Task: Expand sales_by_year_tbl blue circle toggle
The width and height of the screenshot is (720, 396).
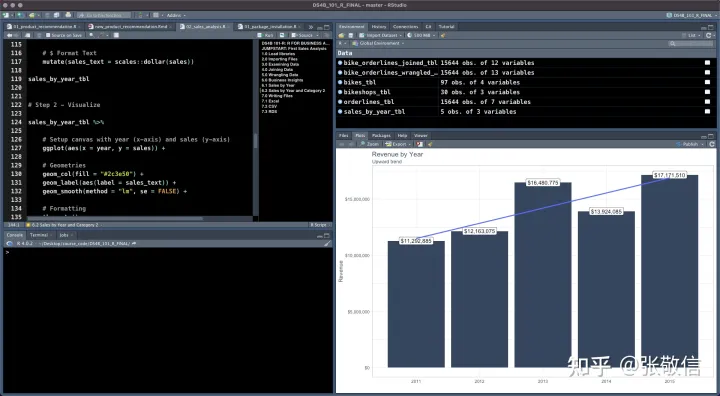Action: point(340,111)
